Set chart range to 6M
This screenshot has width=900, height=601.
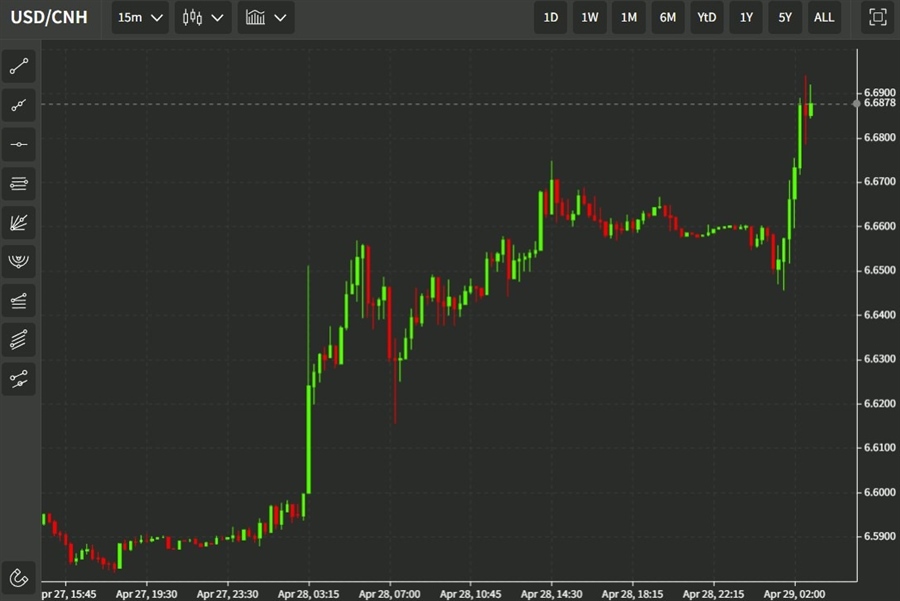(x=668, y=17)
